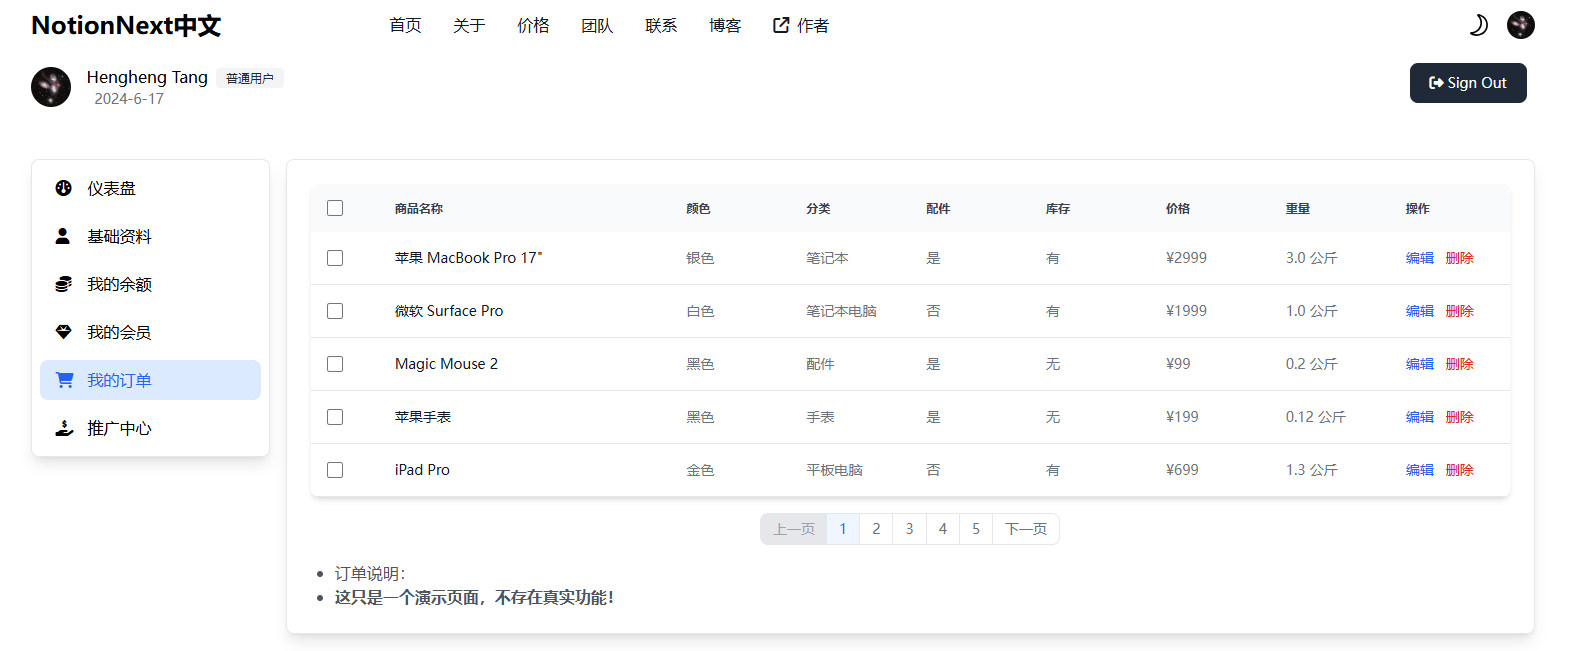Open the 作者 external nav link
This screenshot has height=651, width=1578.
[x=801, y=25]
